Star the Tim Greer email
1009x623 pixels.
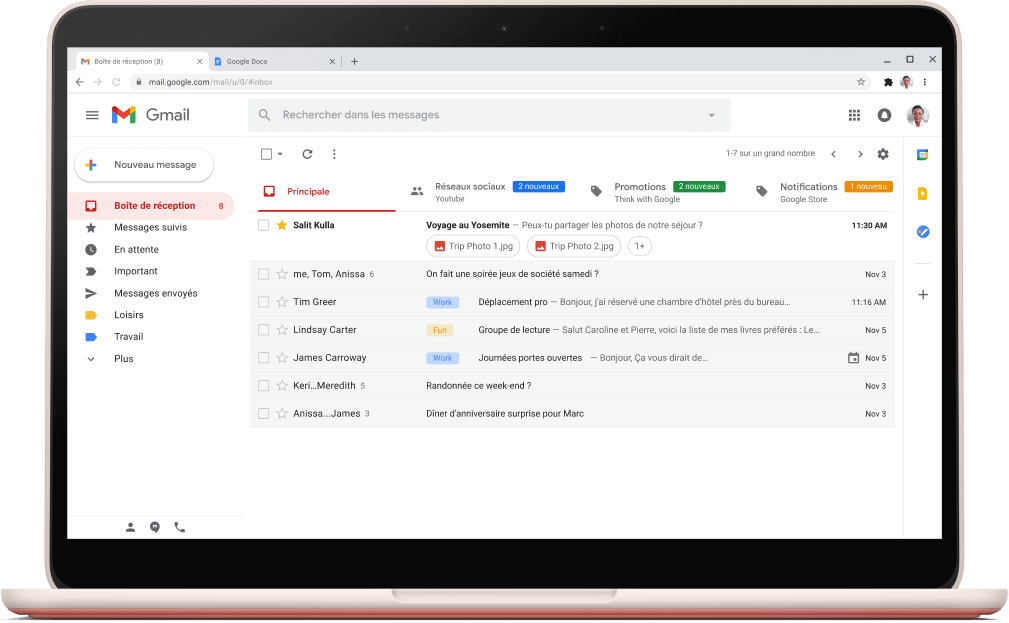click(282, 302)
